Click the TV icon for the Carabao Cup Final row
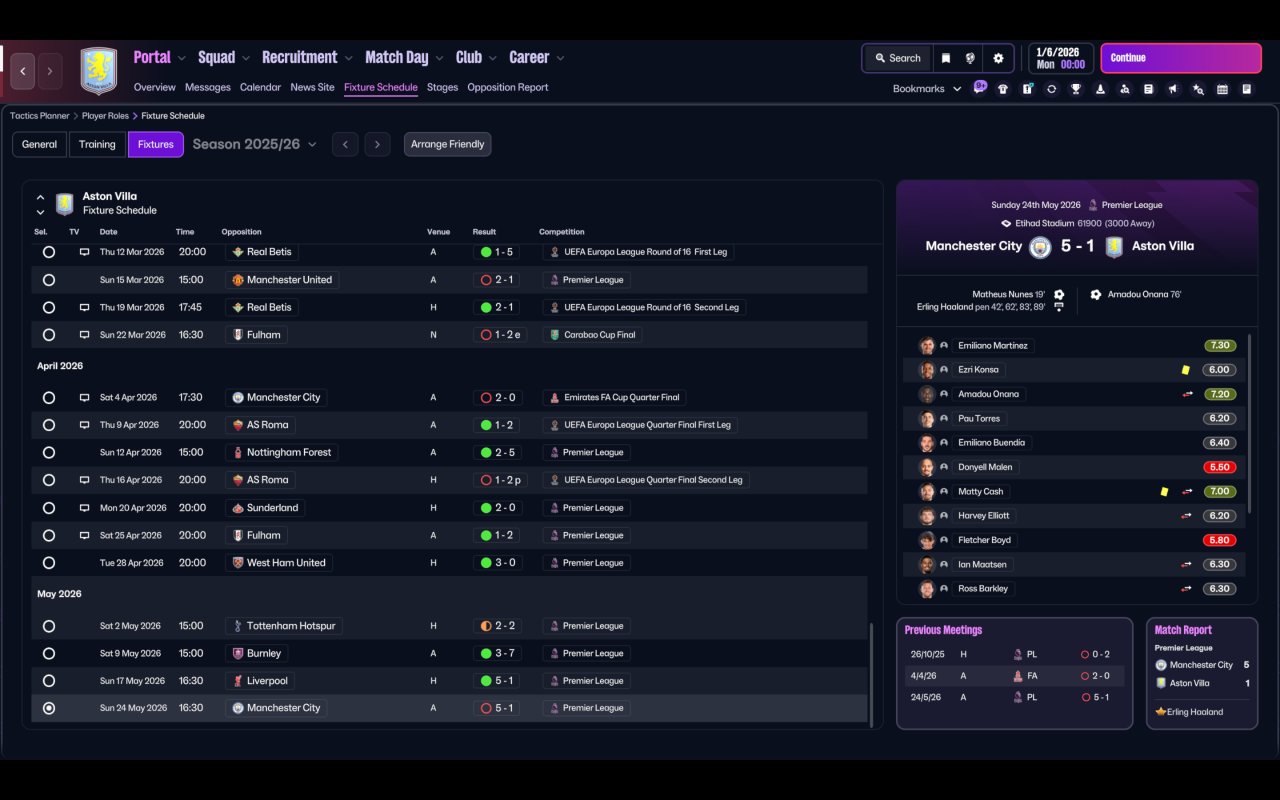1280x800 pixels. click(x=85, y=335)
